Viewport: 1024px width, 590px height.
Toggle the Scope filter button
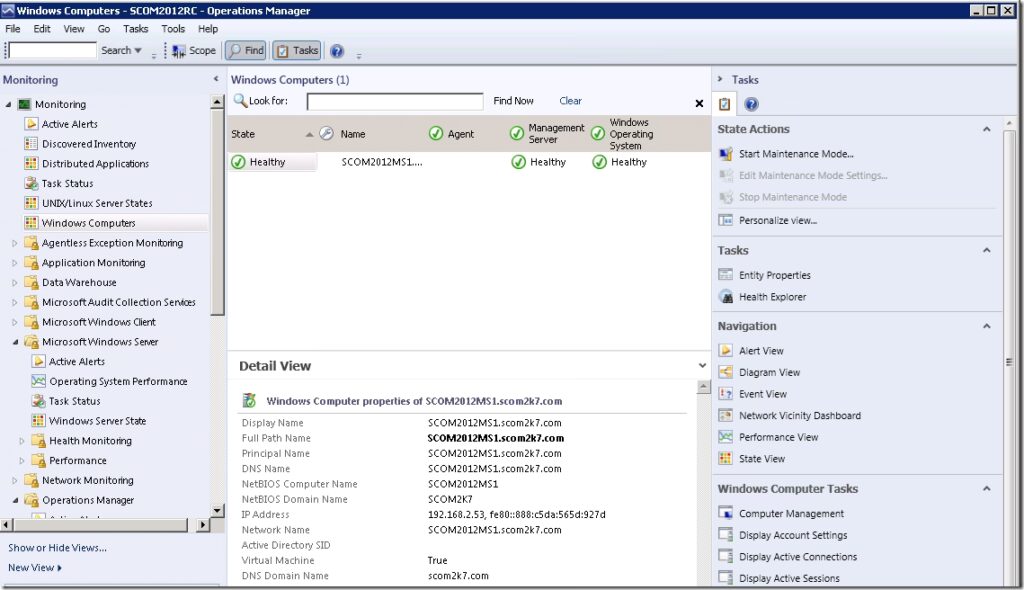[194, 50]
